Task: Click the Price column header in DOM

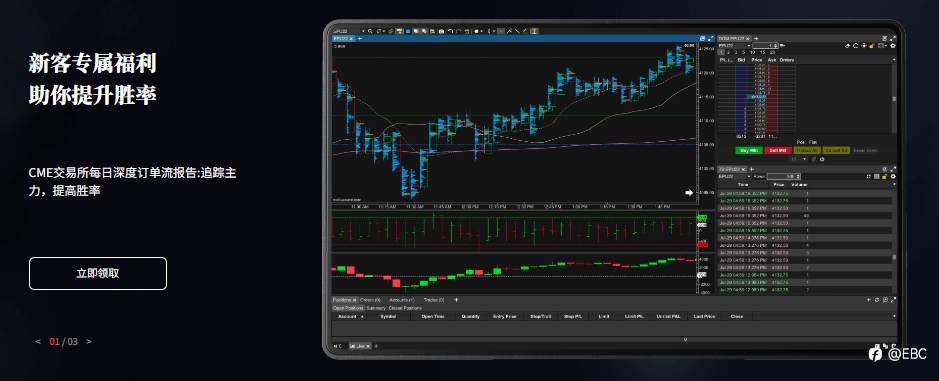Action: click(x=757, y=61)
